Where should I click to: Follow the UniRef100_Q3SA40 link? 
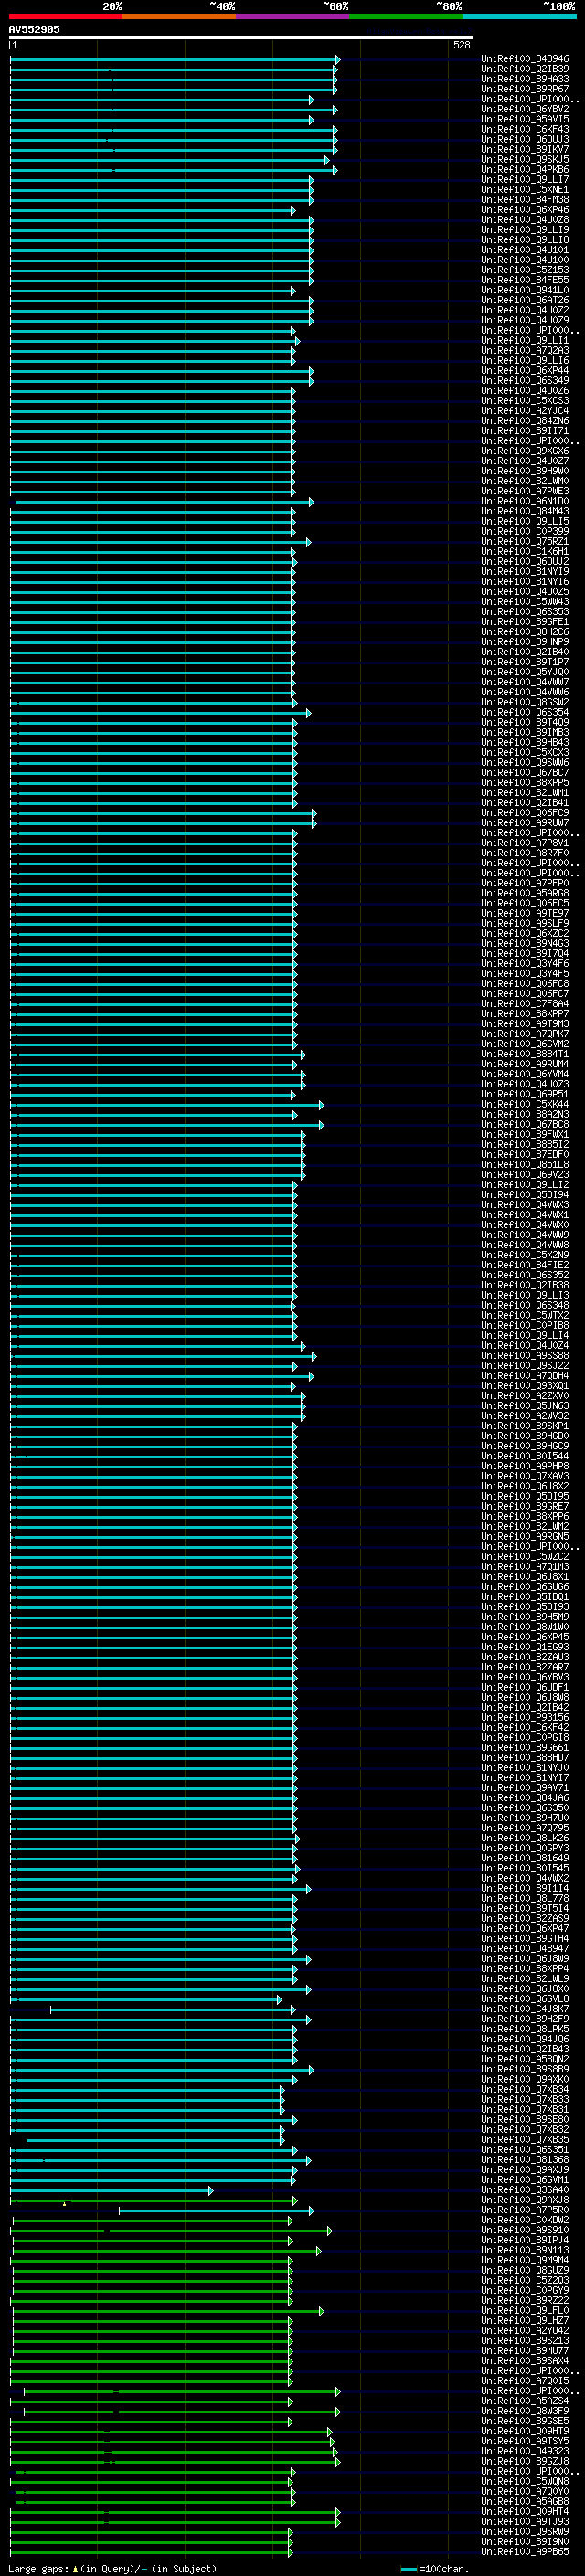pos(525,2189)
